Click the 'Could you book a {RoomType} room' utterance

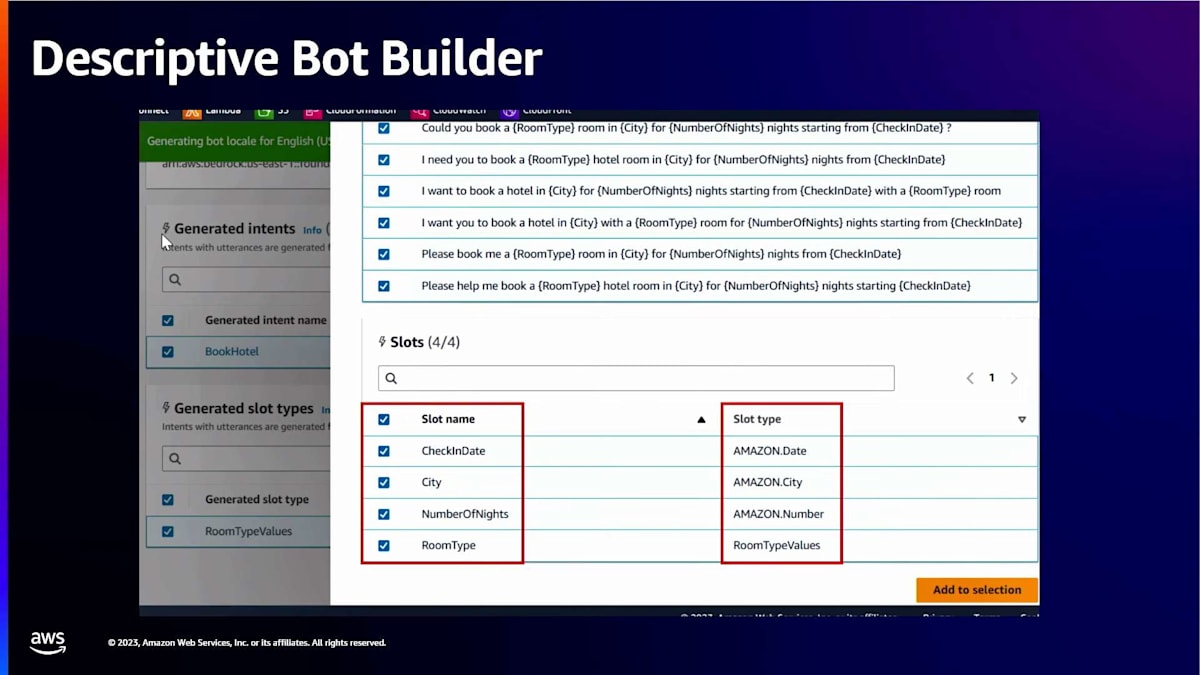pyautogui.click(x=686, y=129)
